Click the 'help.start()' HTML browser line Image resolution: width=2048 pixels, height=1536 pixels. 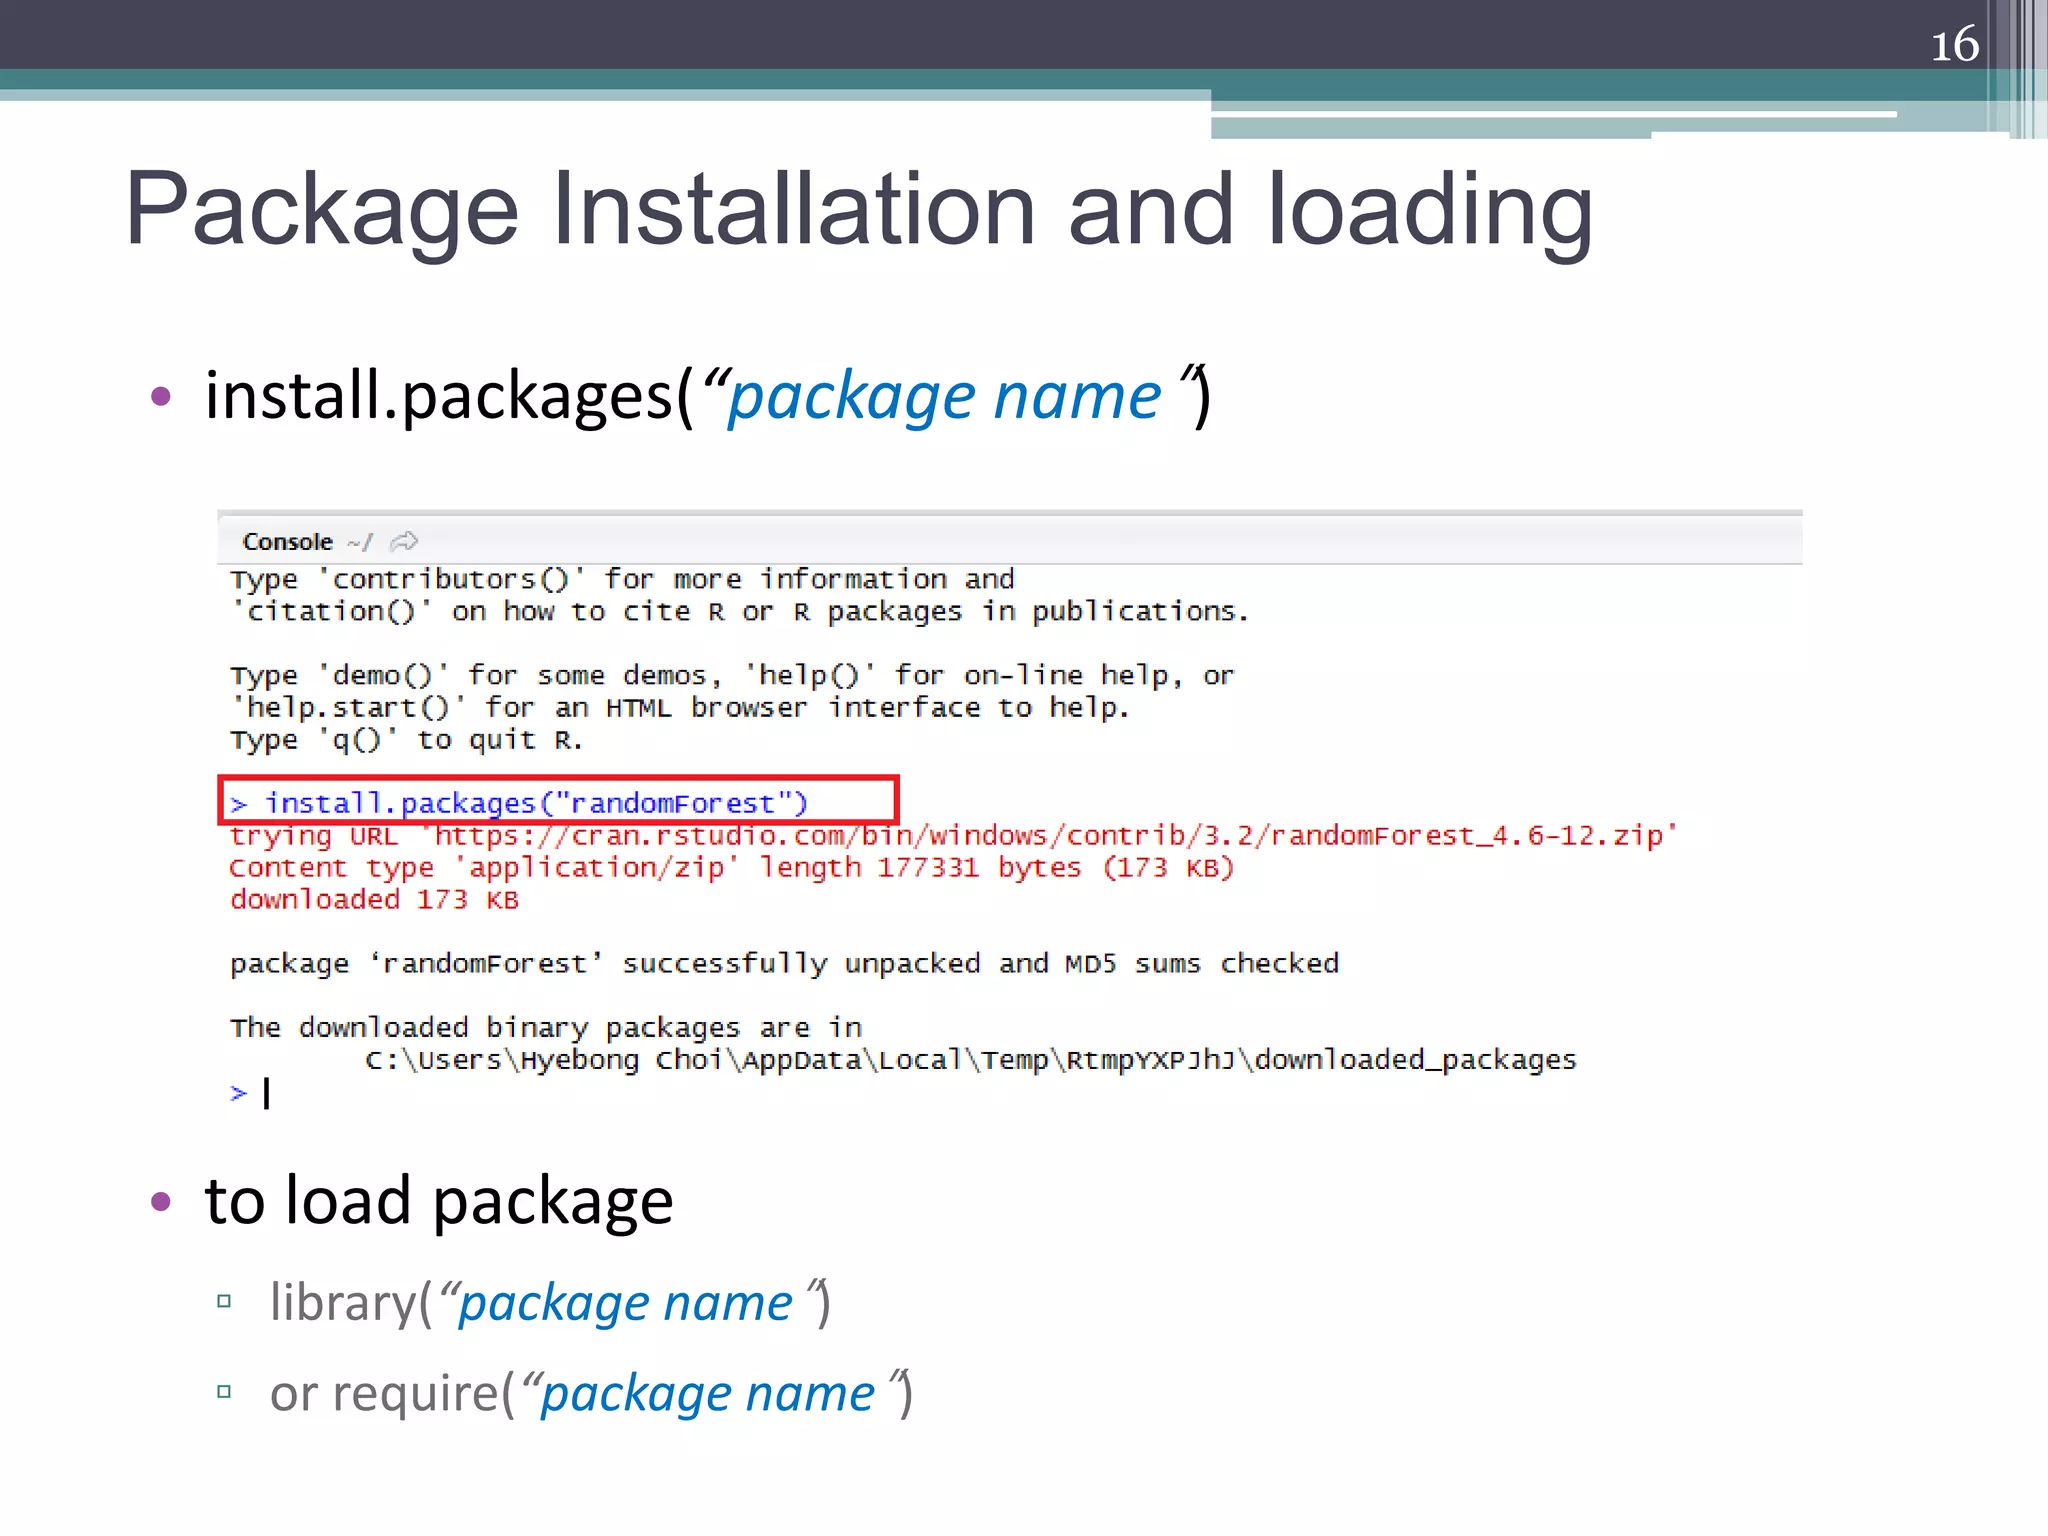pos(680,708)
